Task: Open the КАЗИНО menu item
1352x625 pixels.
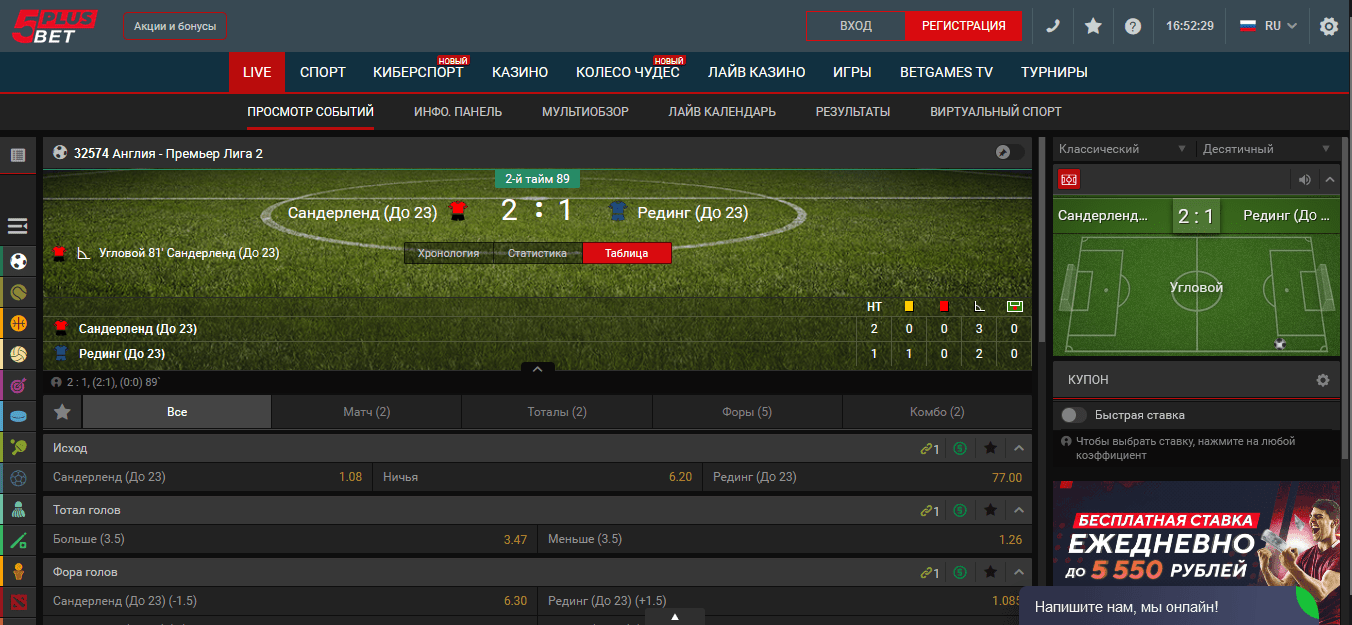Action: point(520,72)
